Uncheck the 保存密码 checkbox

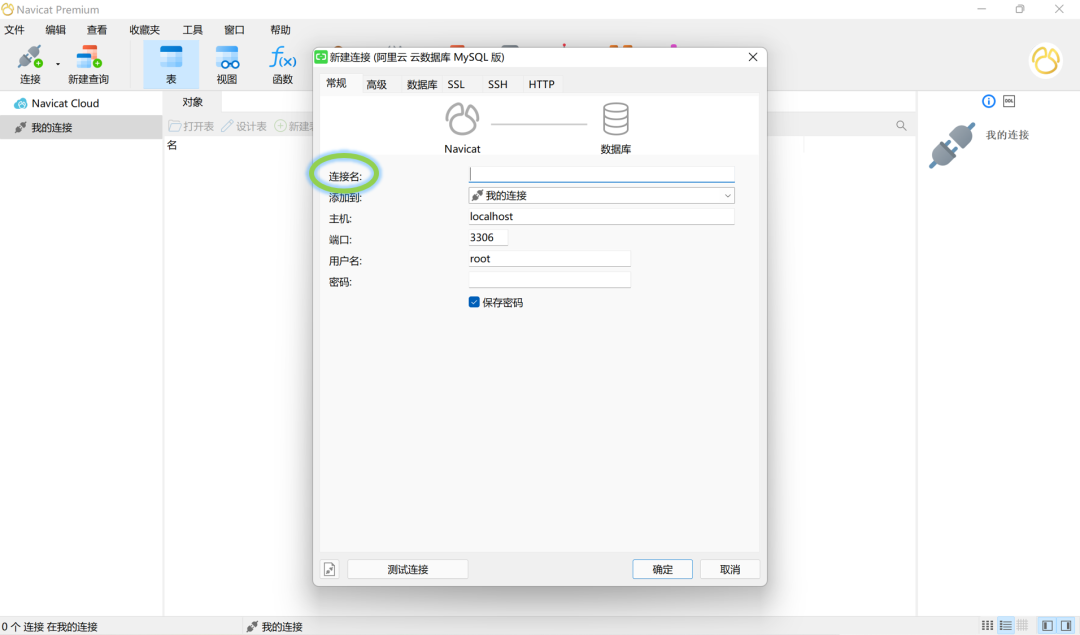click(474, 302)
